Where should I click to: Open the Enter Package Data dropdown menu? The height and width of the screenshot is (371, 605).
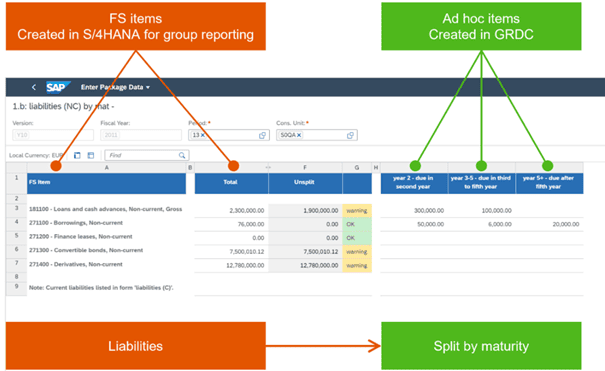(x=115, y=87)
